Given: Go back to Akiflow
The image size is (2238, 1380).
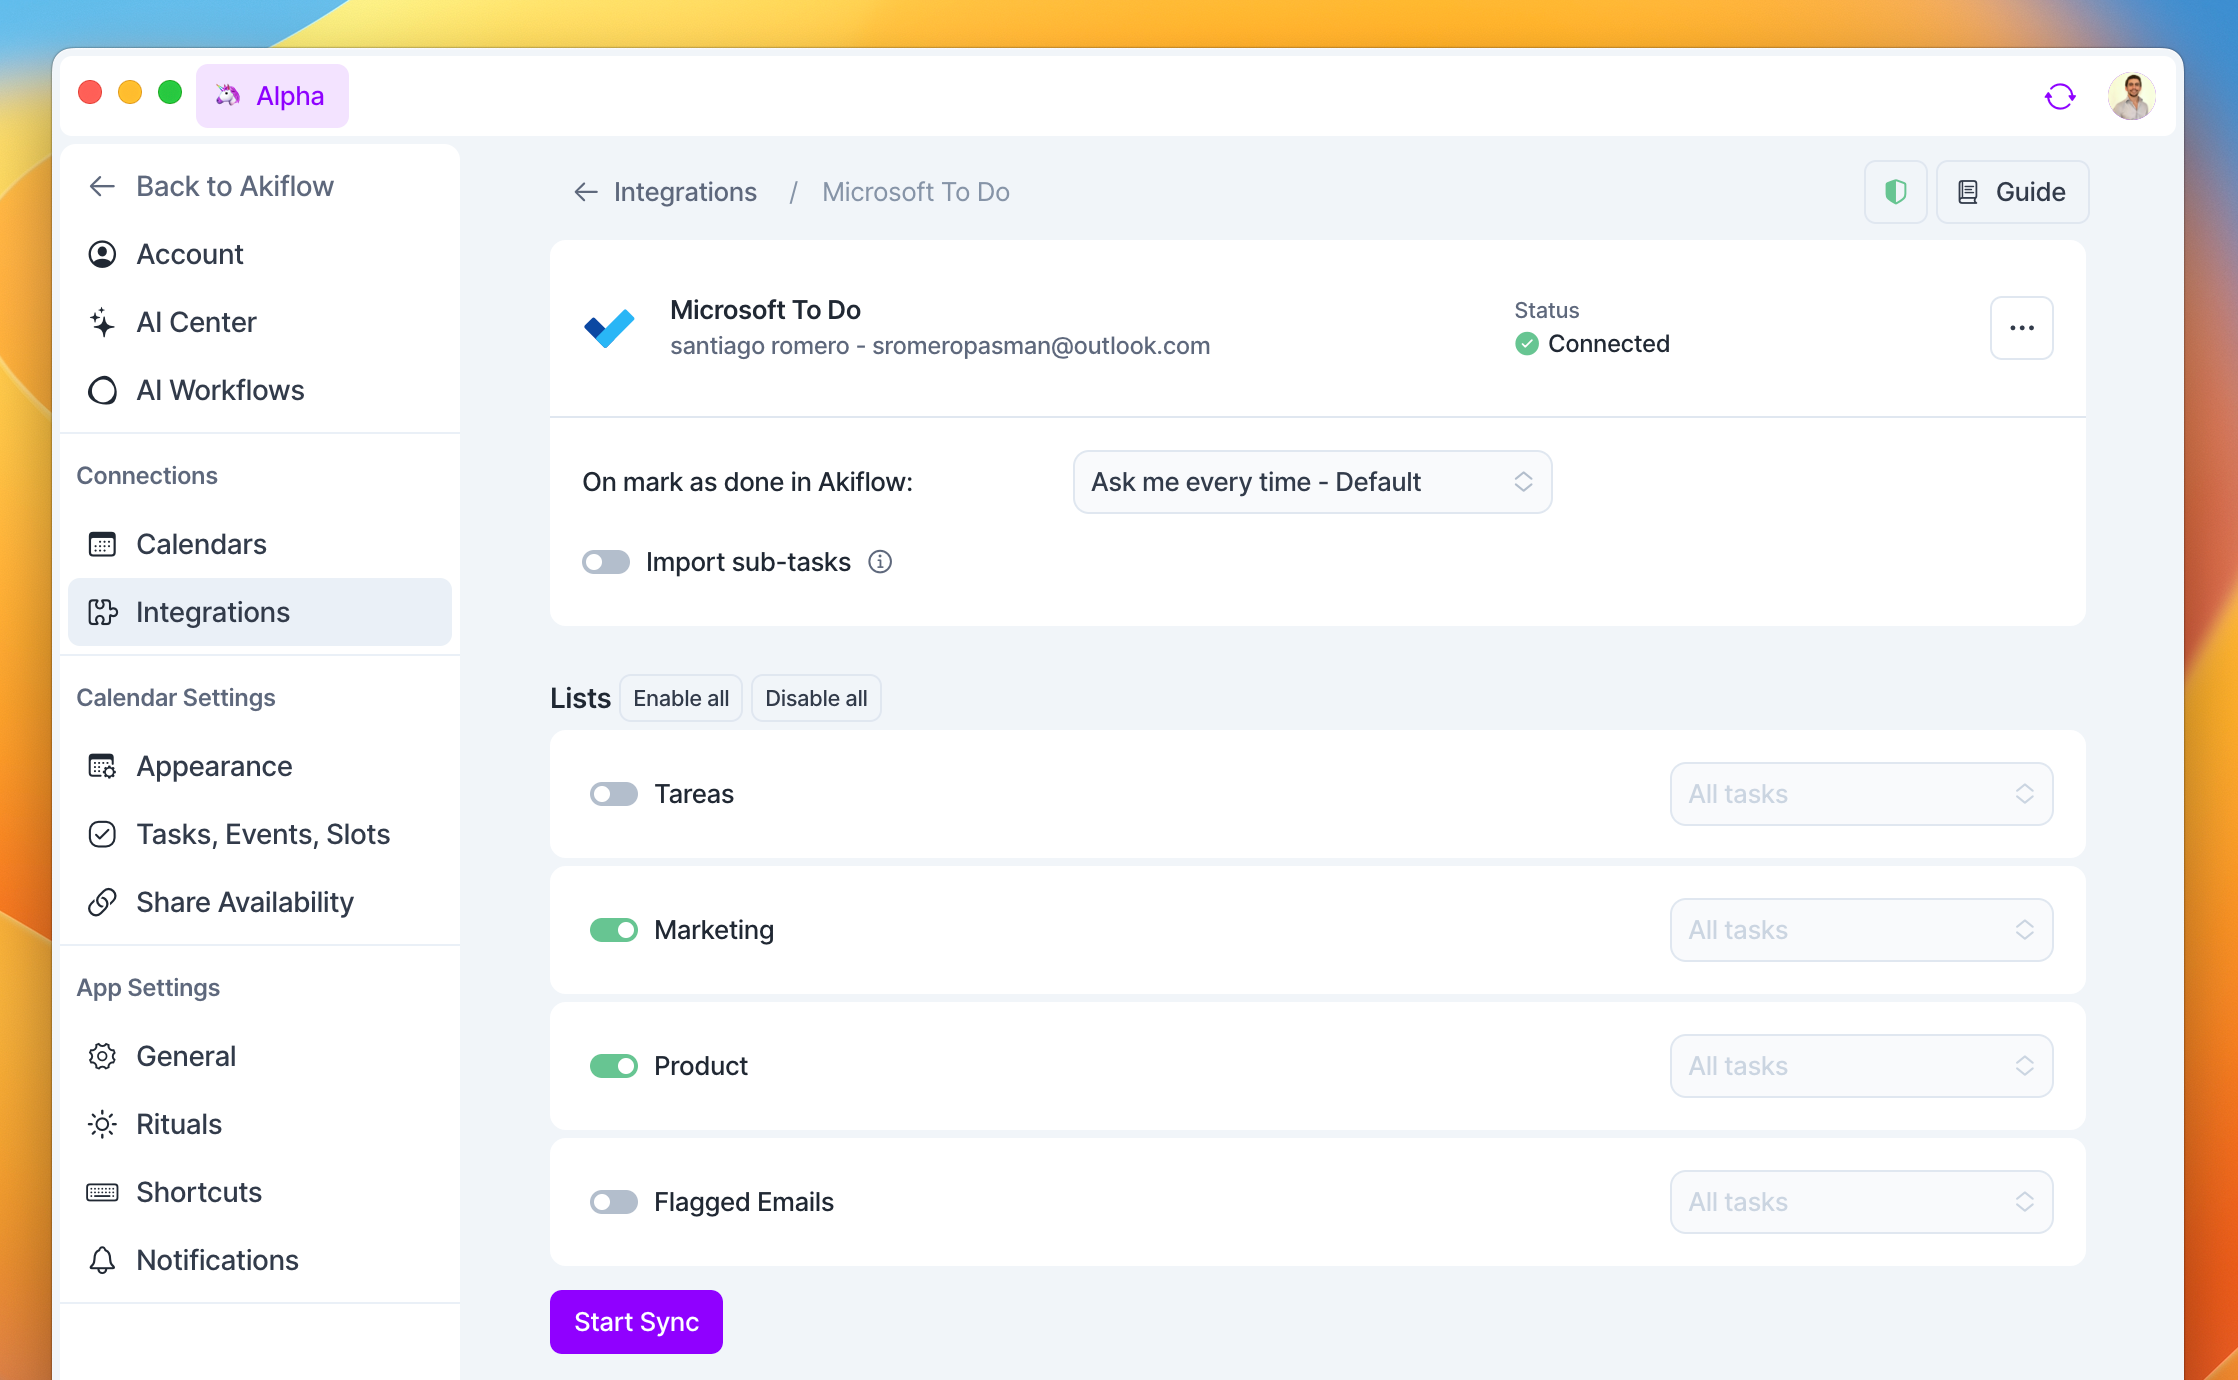Looking at the screenshot, I should pyautogui.click(x=260, y=186).
